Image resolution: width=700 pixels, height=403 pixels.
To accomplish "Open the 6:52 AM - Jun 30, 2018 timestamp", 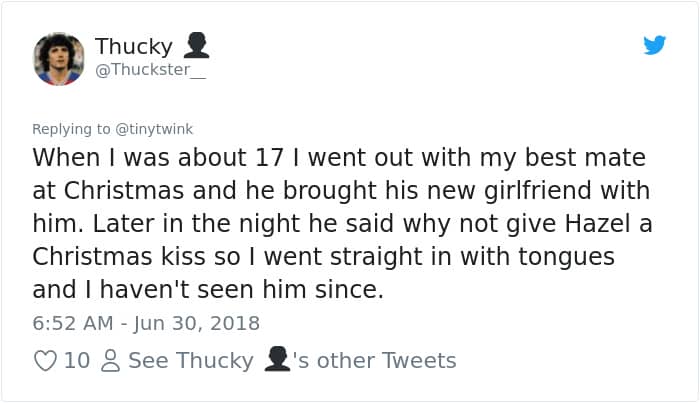I will click(x=146, y=323).
